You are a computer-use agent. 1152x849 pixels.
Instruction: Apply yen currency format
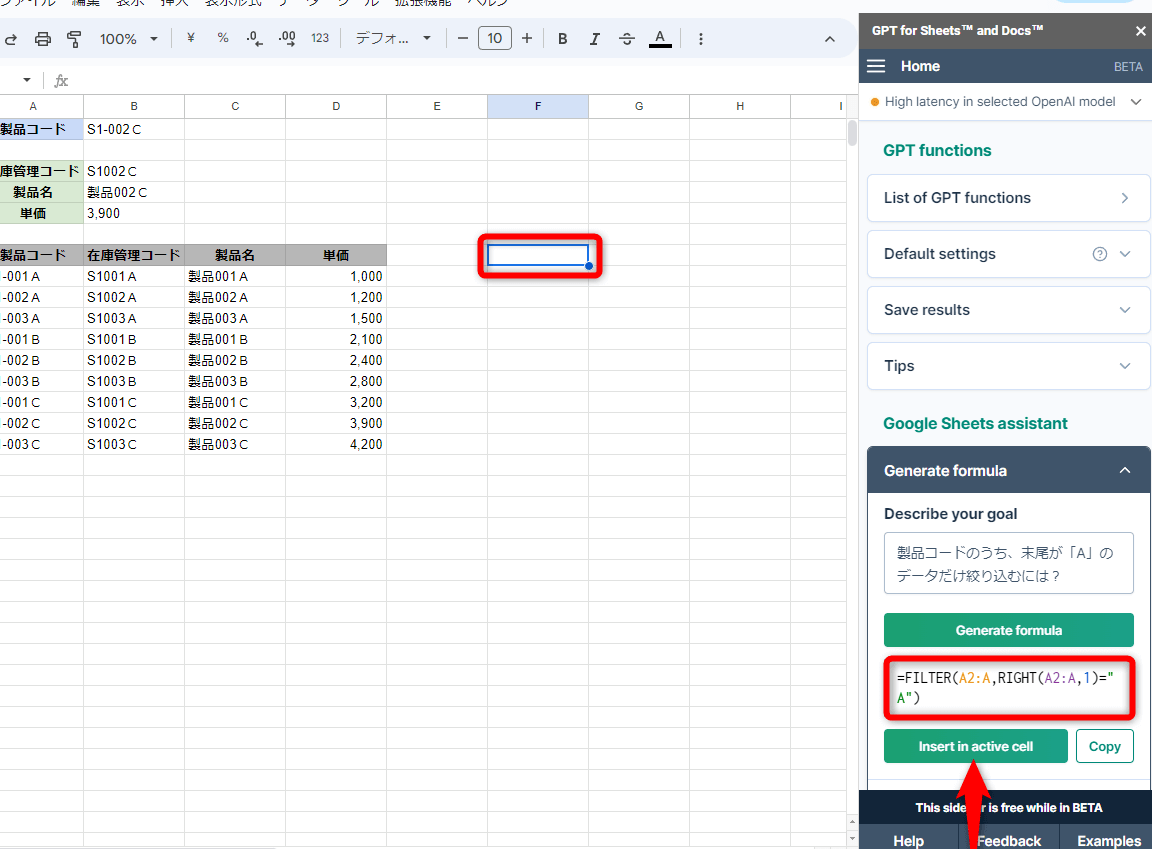click(x=191, y=38)
